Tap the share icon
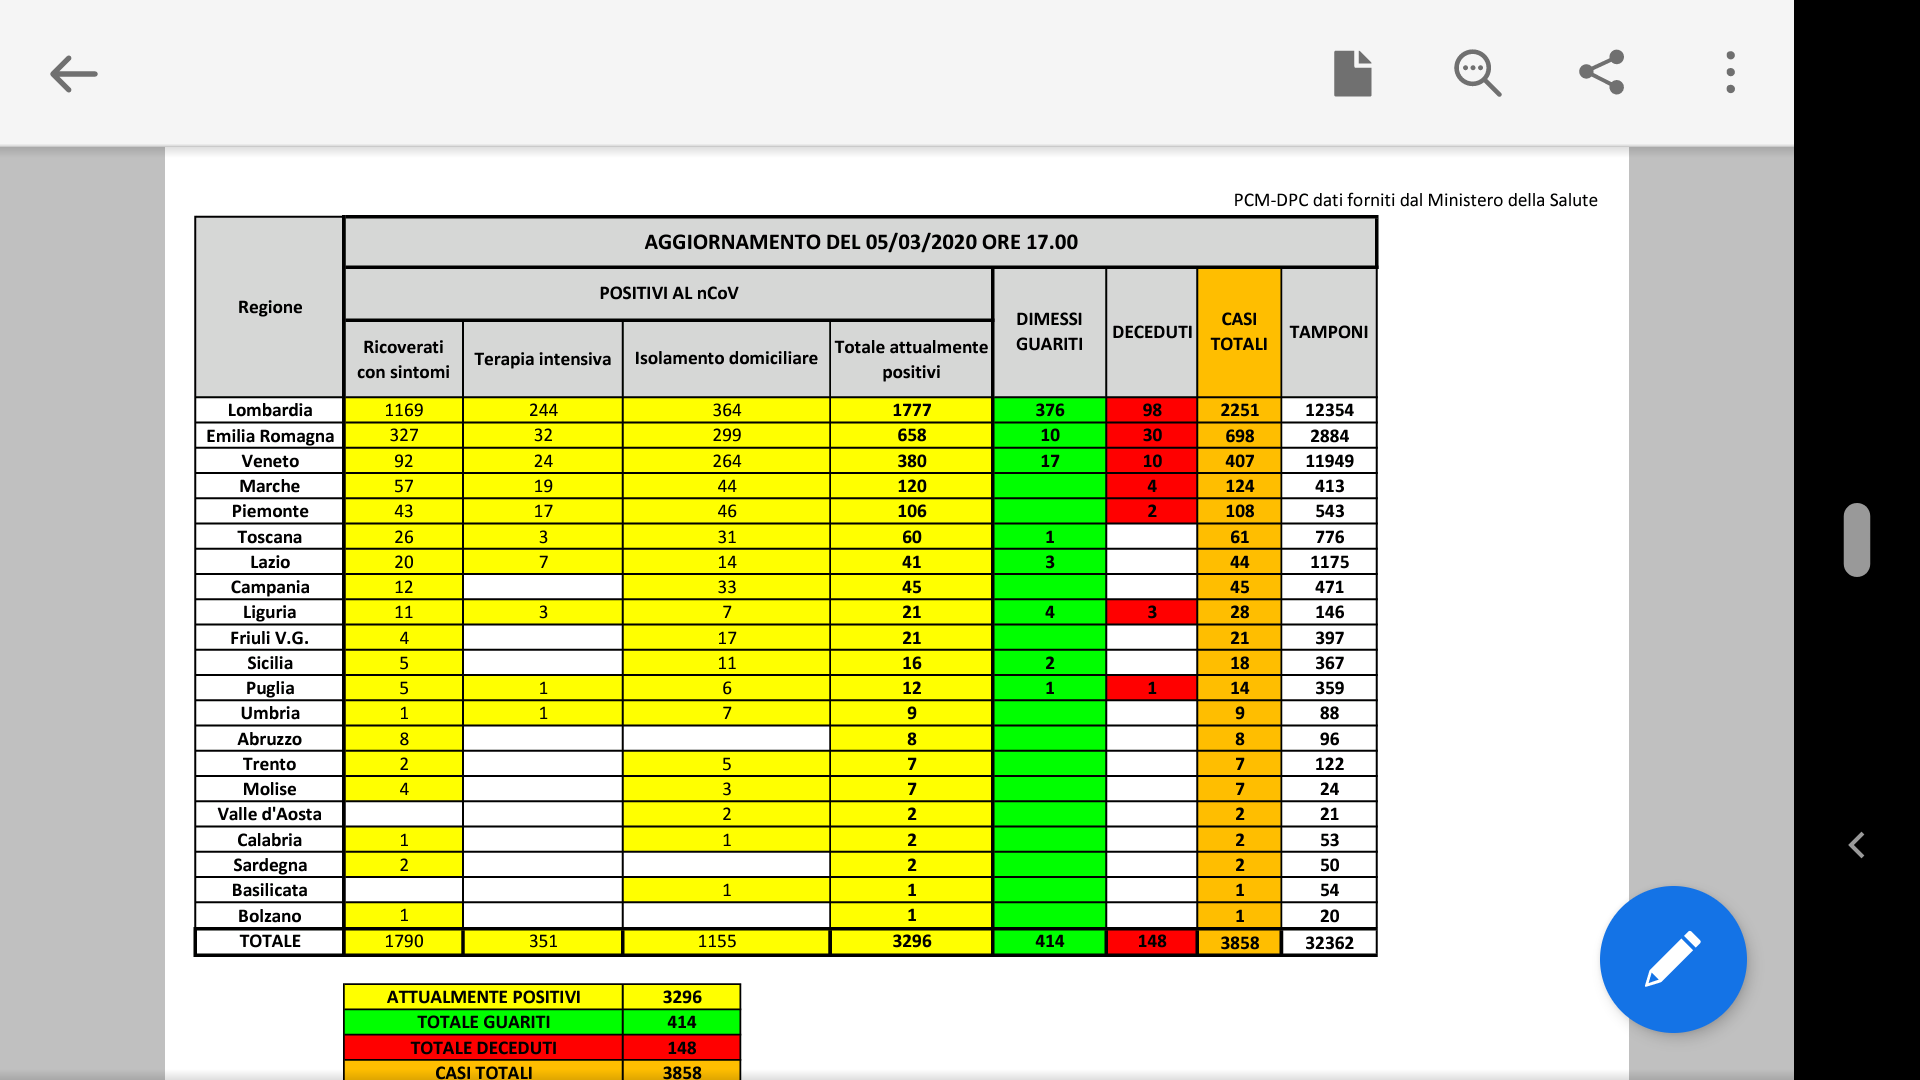Viewport: 1920px width, 1080px height. tap(1601, 73)
